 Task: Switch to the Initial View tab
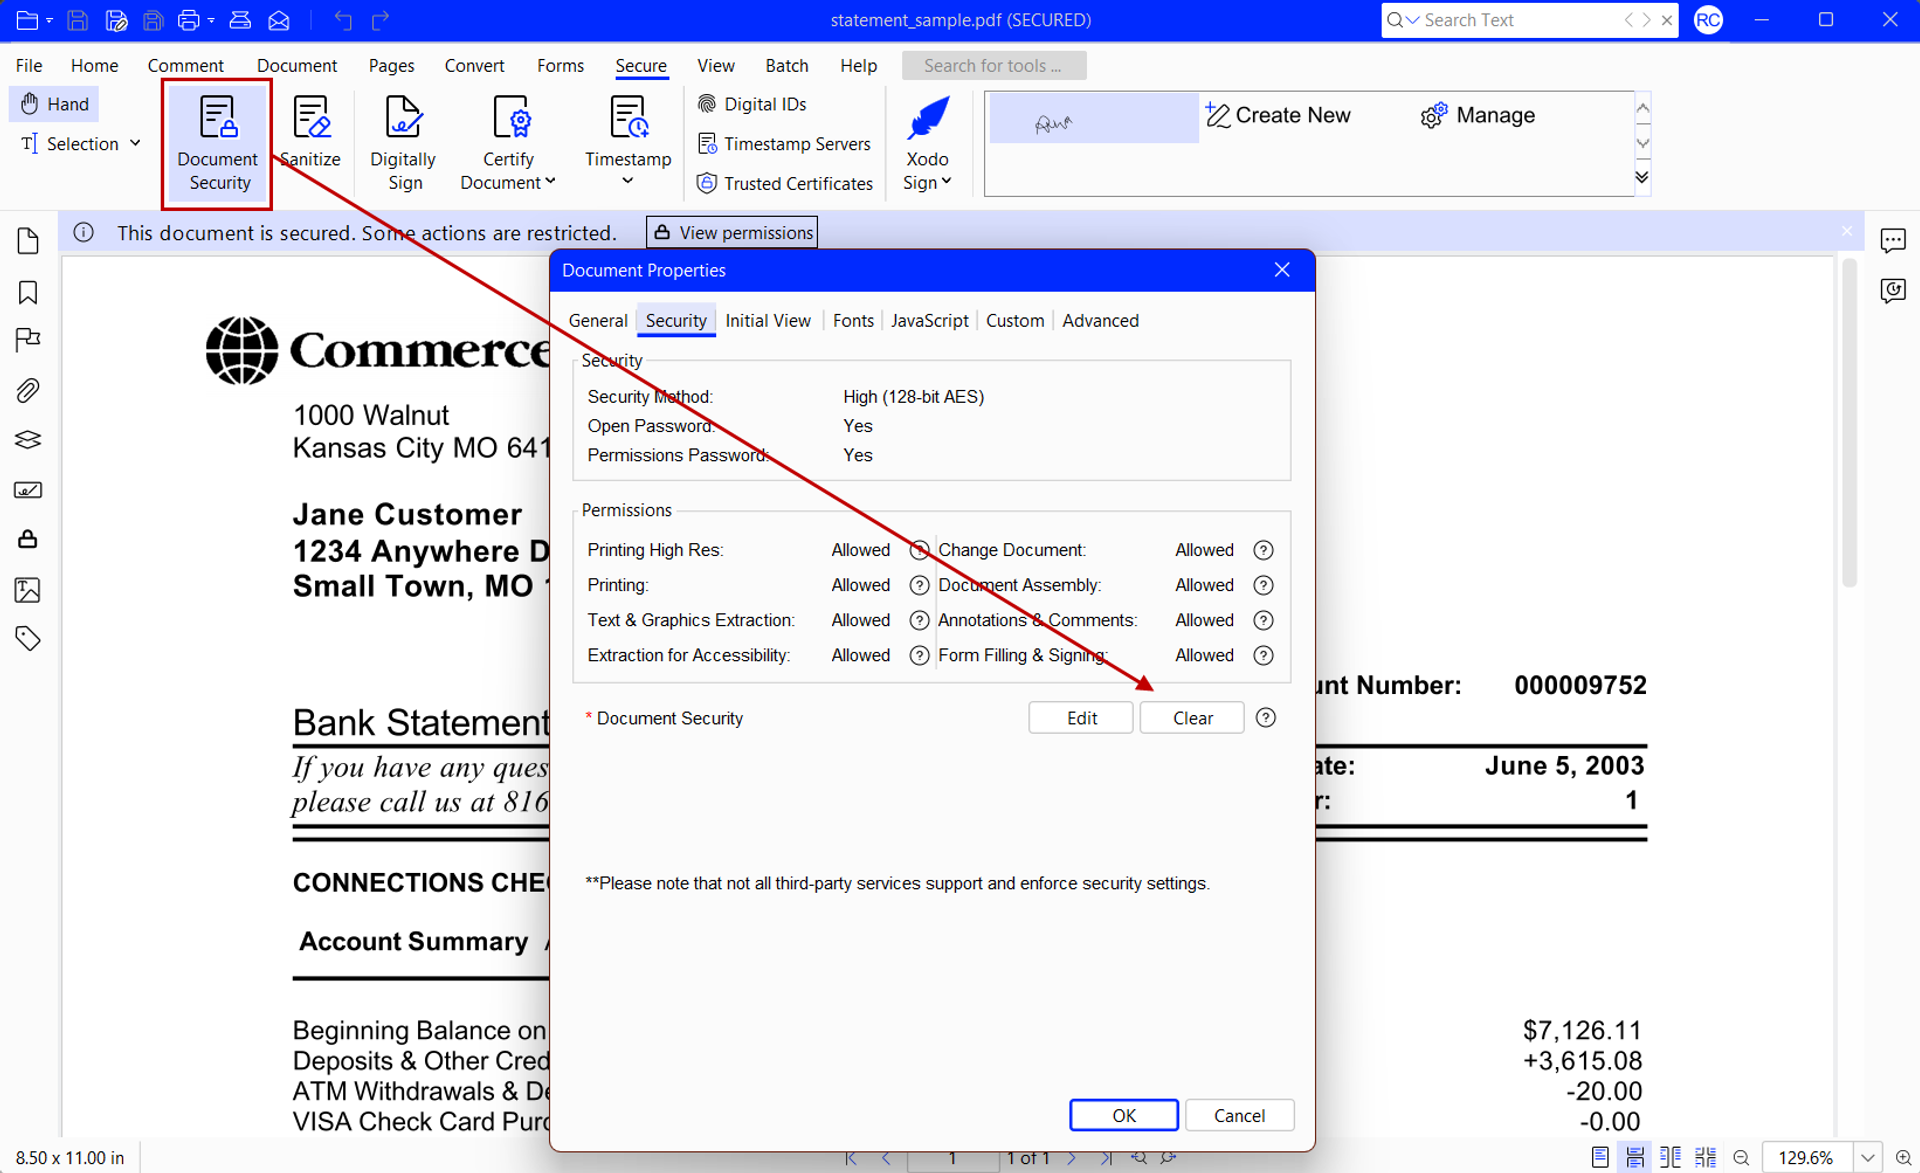[767, 320]
